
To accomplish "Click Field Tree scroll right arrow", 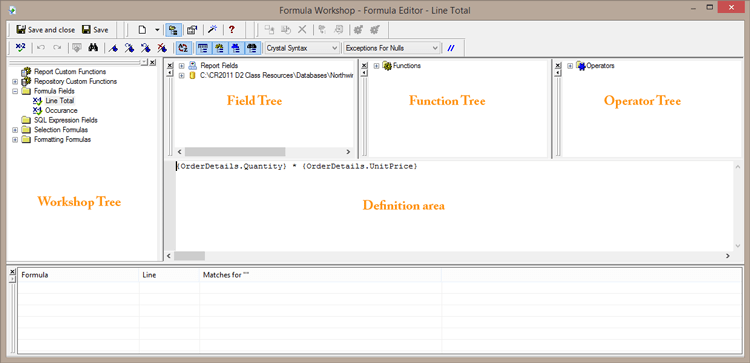I will coord(348,152).
